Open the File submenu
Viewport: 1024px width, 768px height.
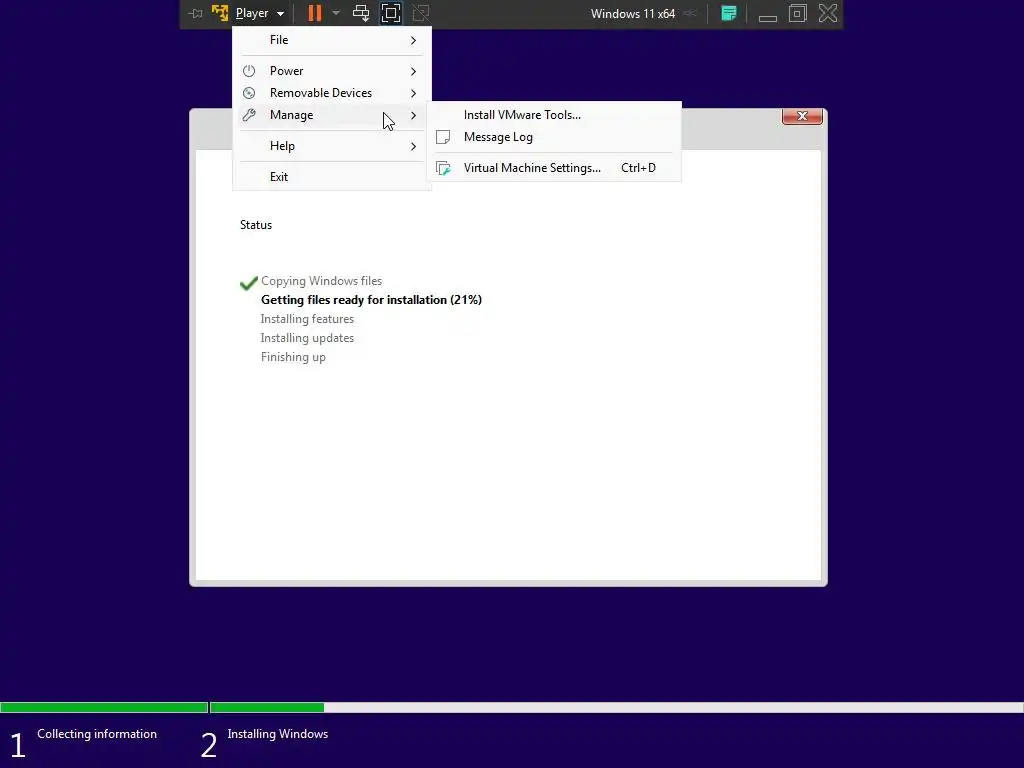click(332, 40)
